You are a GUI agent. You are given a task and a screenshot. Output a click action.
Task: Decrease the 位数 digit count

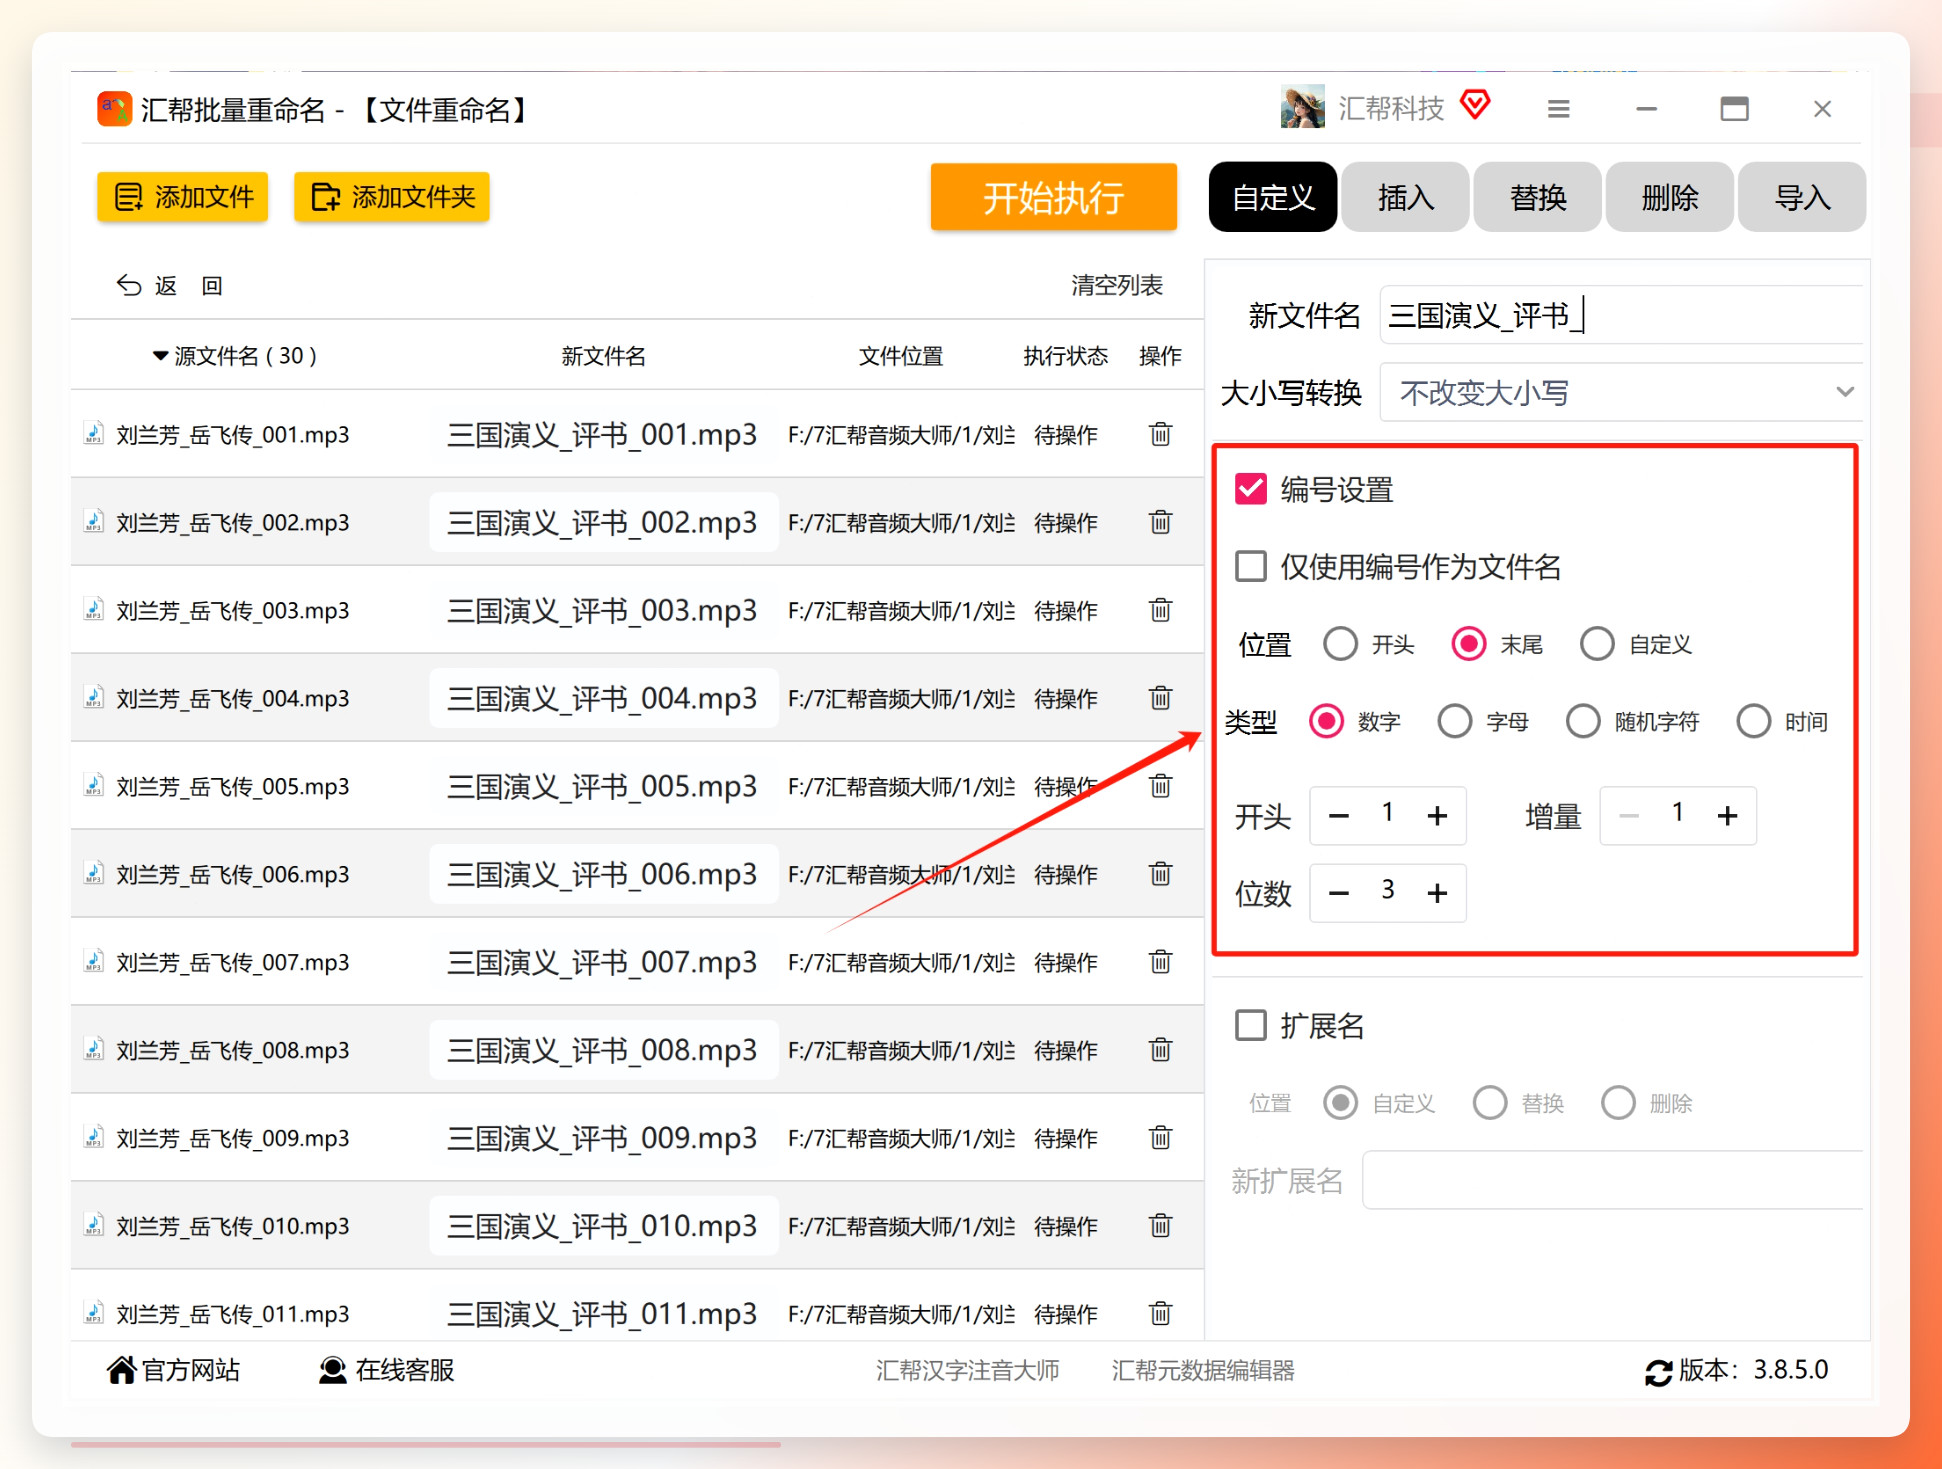(x=1339, y=893)
